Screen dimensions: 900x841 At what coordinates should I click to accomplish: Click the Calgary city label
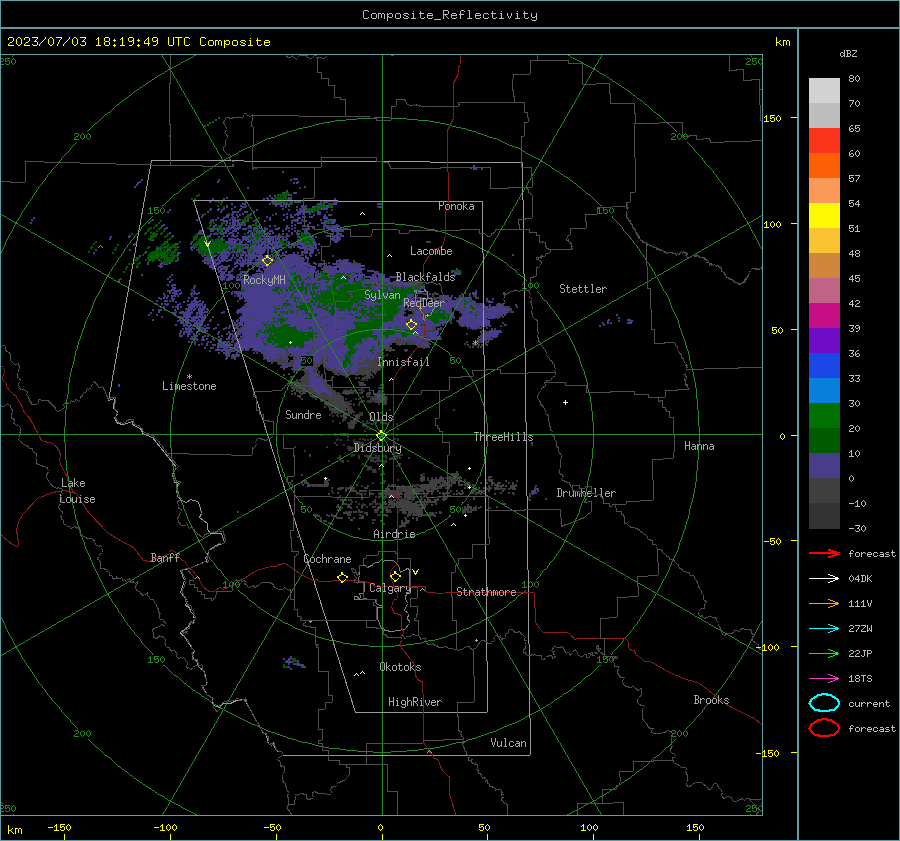(x=390, y=588)
